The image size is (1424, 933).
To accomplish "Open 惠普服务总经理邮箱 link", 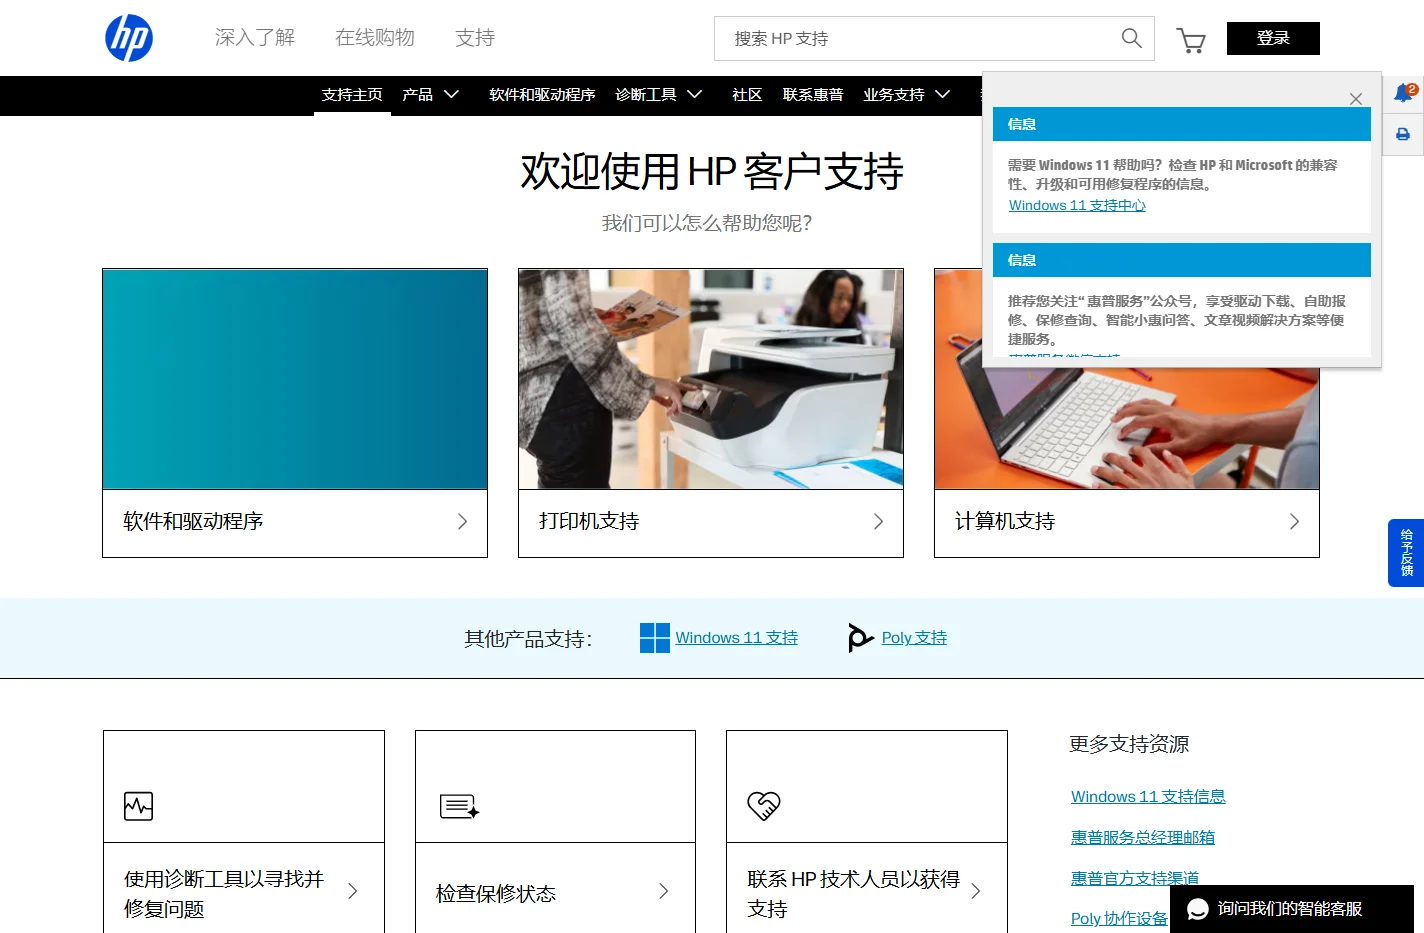I will pyautogui.click(x=1142, y=837).
